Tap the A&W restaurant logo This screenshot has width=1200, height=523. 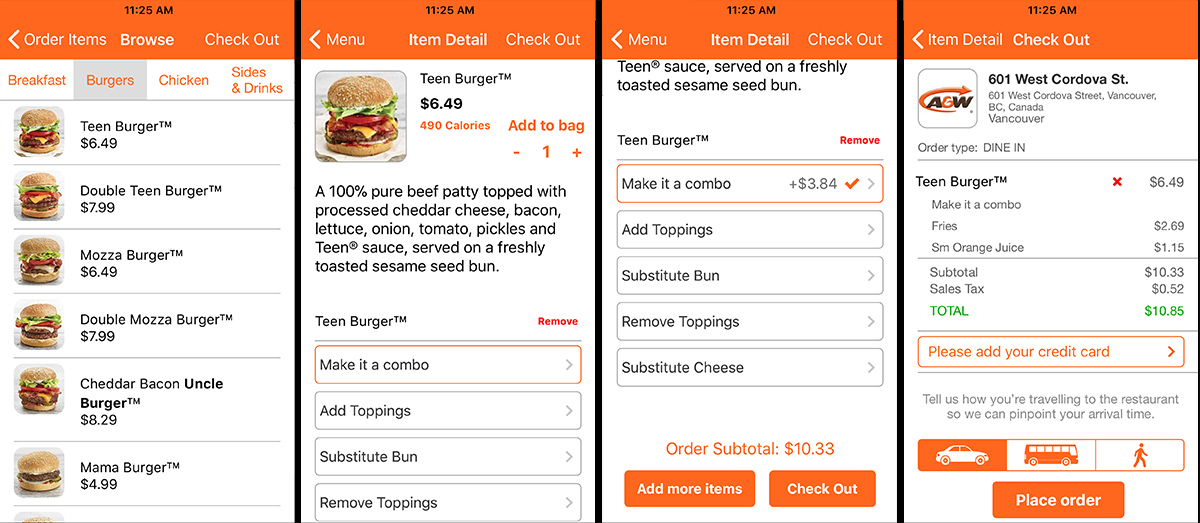(947, 98)
